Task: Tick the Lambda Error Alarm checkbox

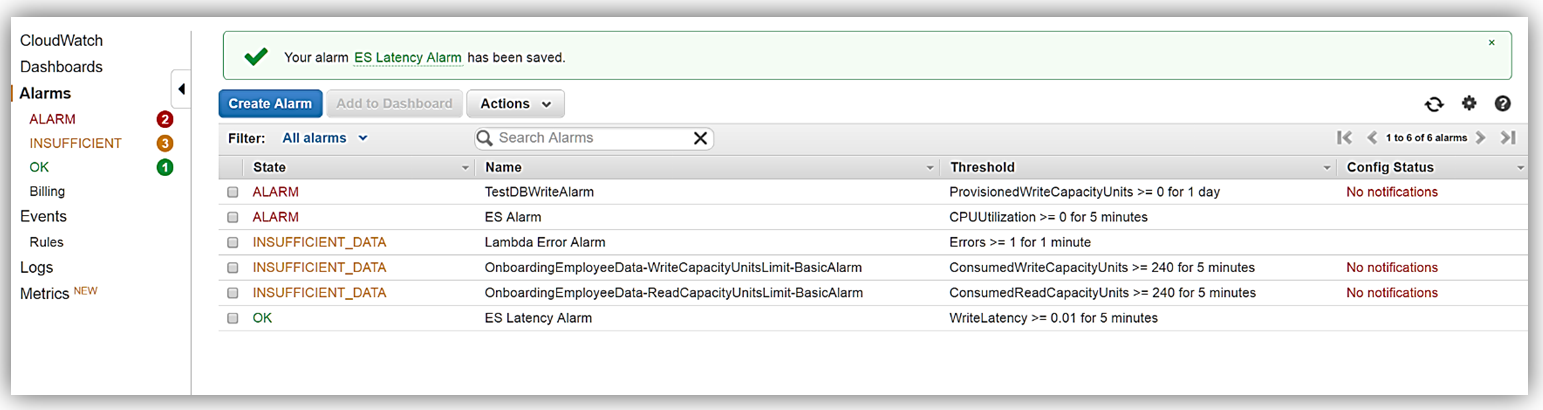Action: [233, 243]
